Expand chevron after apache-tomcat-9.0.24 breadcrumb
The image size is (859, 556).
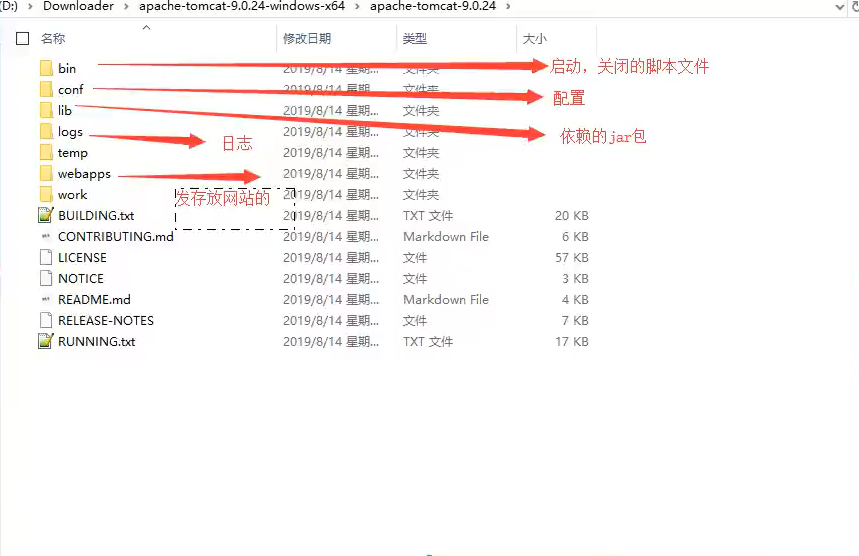[x=508, y=7]
